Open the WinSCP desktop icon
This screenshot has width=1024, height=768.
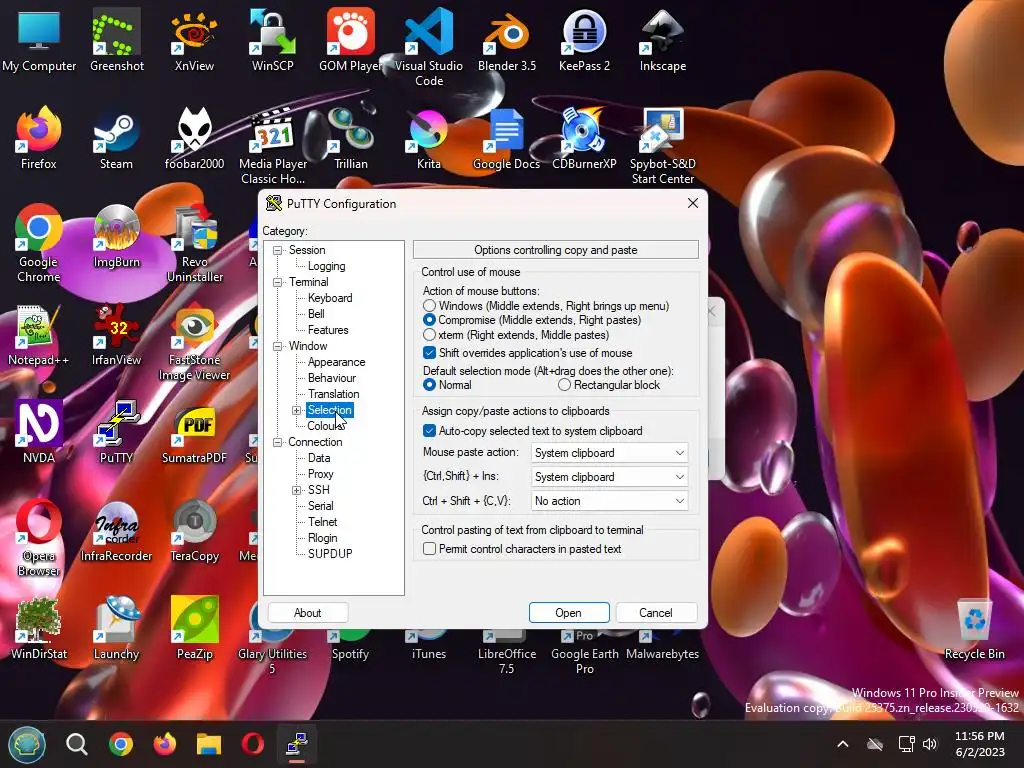[x=272, y=39]
